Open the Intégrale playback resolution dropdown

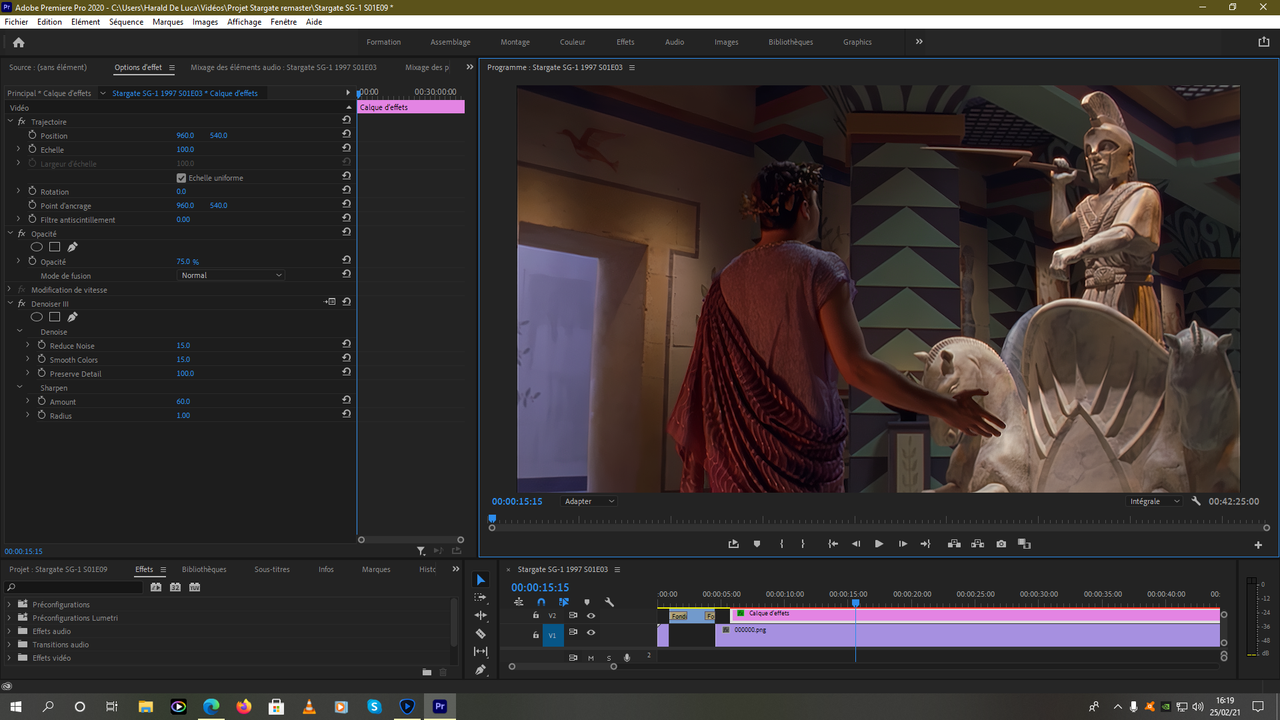point(1154,501)
